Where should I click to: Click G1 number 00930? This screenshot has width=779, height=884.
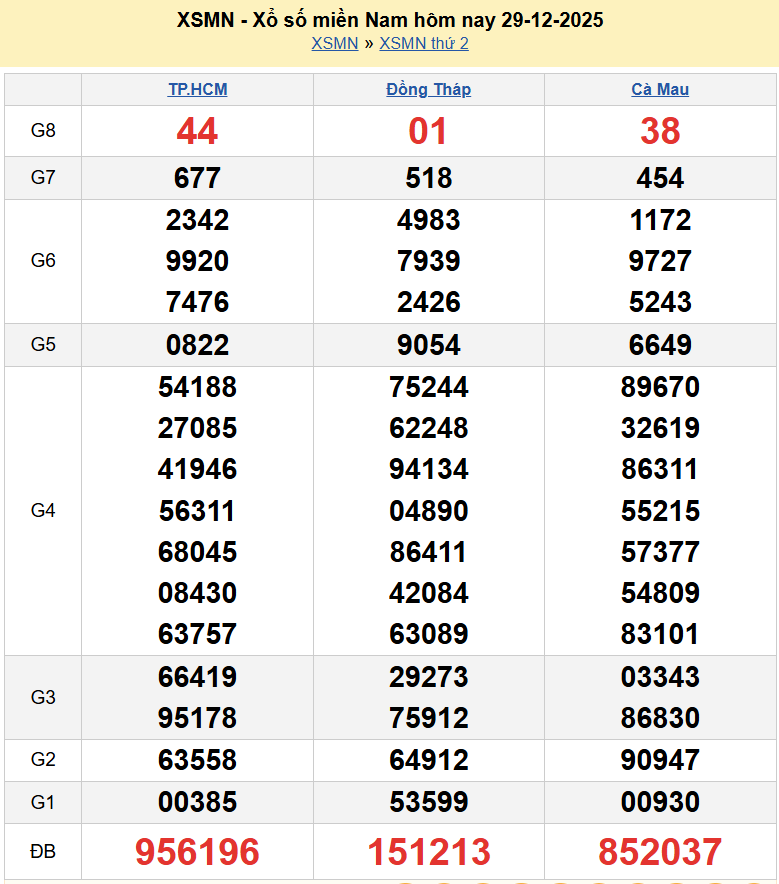point(660,802)
